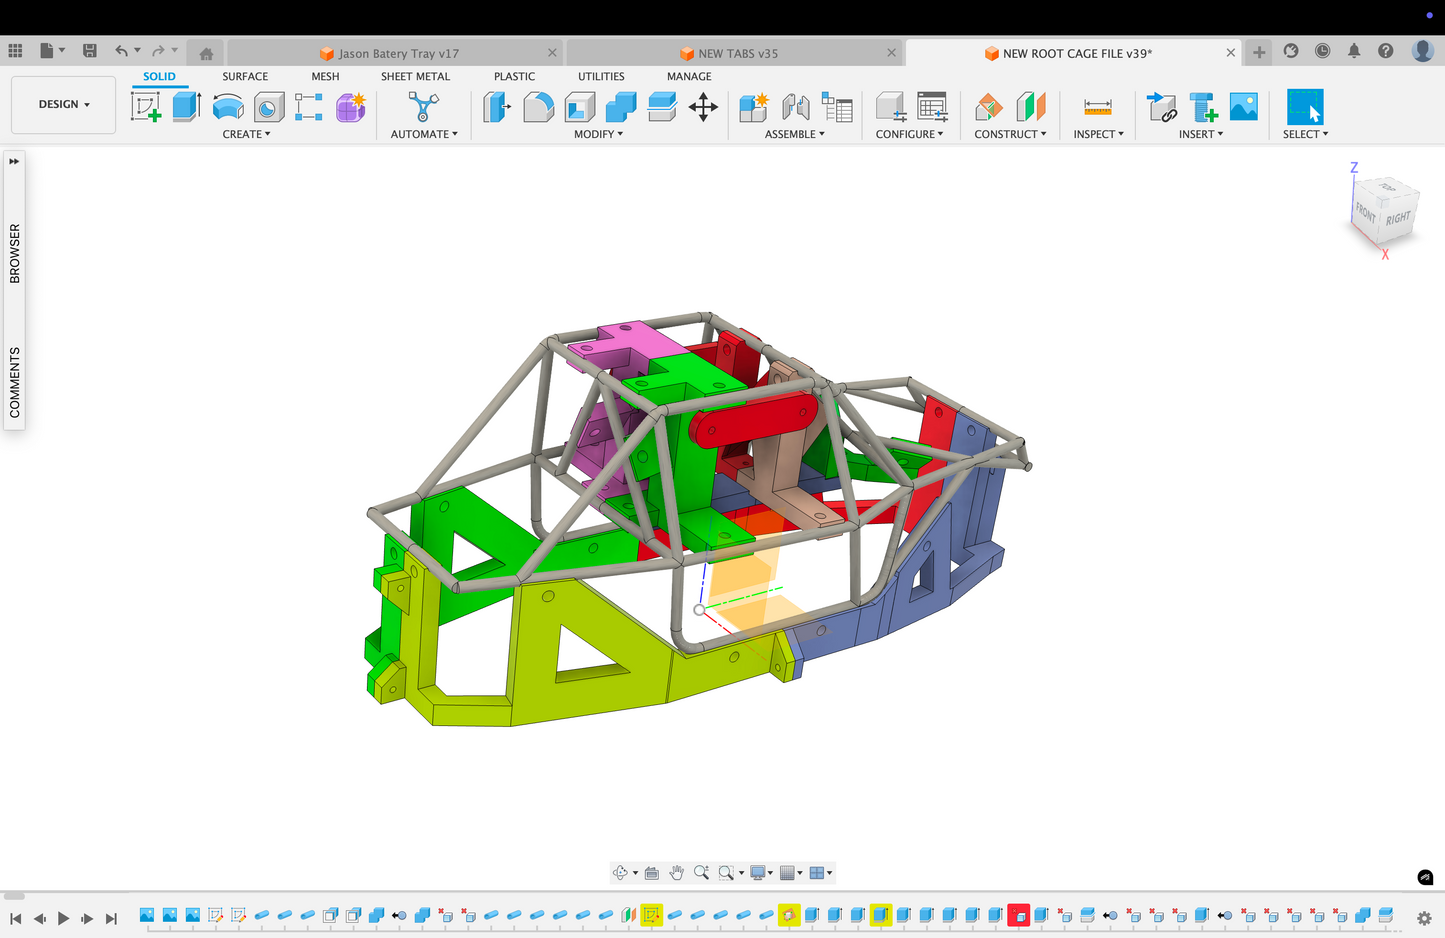
Task: Expand the MODIFY menu dropdown
Action: tap(598, 134)
